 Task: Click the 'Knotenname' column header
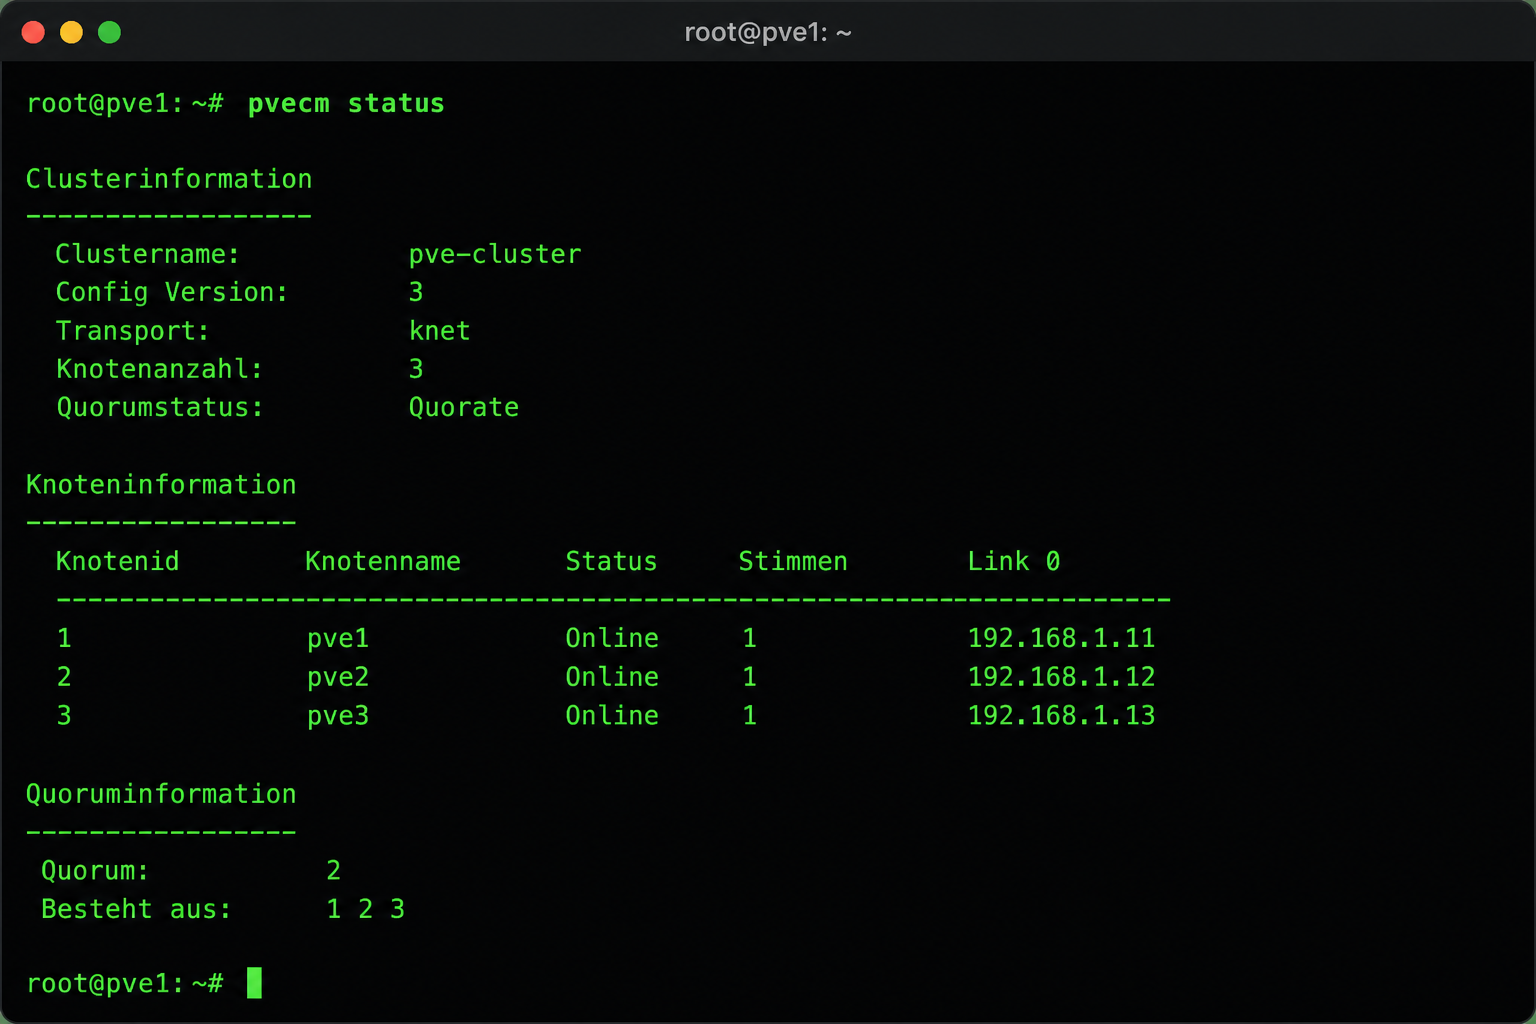[x=383, y=562]
